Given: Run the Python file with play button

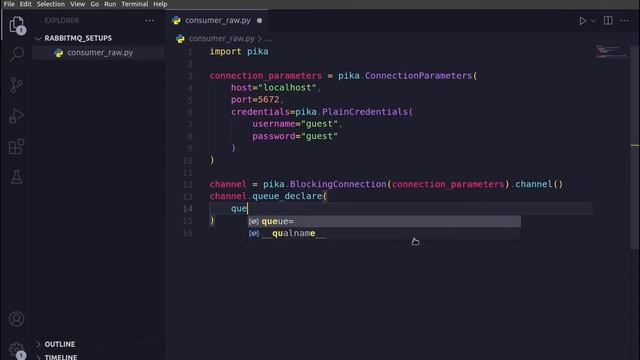Looking at the screenshot, I should pyautogui.click(x=582, y=21).
